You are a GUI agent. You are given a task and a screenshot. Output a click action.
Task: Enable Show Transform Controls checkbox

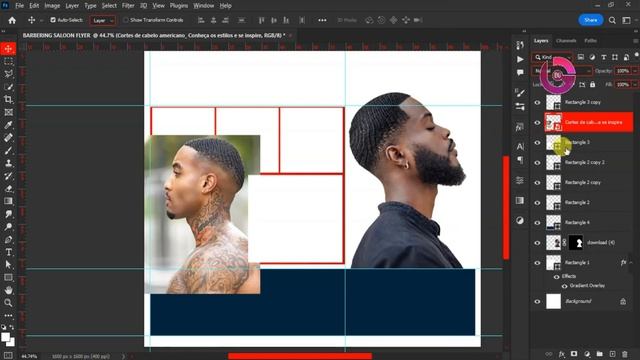(126, 20)
